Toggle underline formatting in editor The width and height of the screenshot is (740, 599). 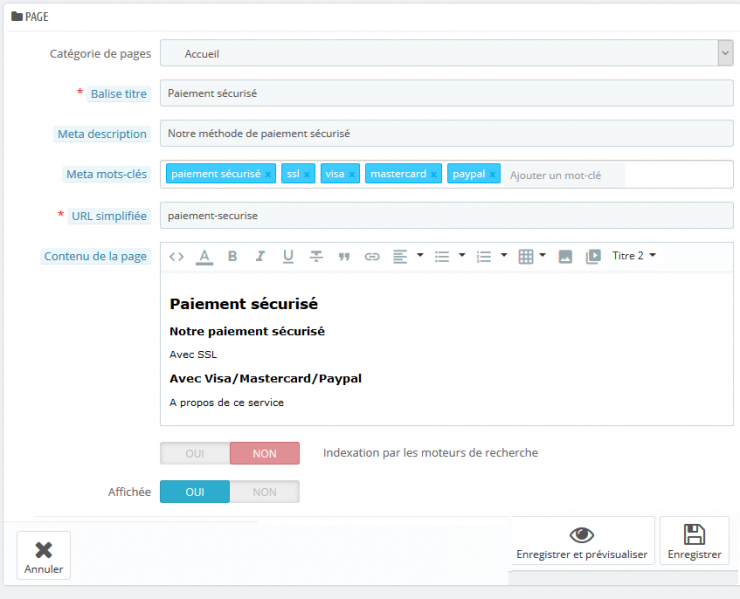288,256
